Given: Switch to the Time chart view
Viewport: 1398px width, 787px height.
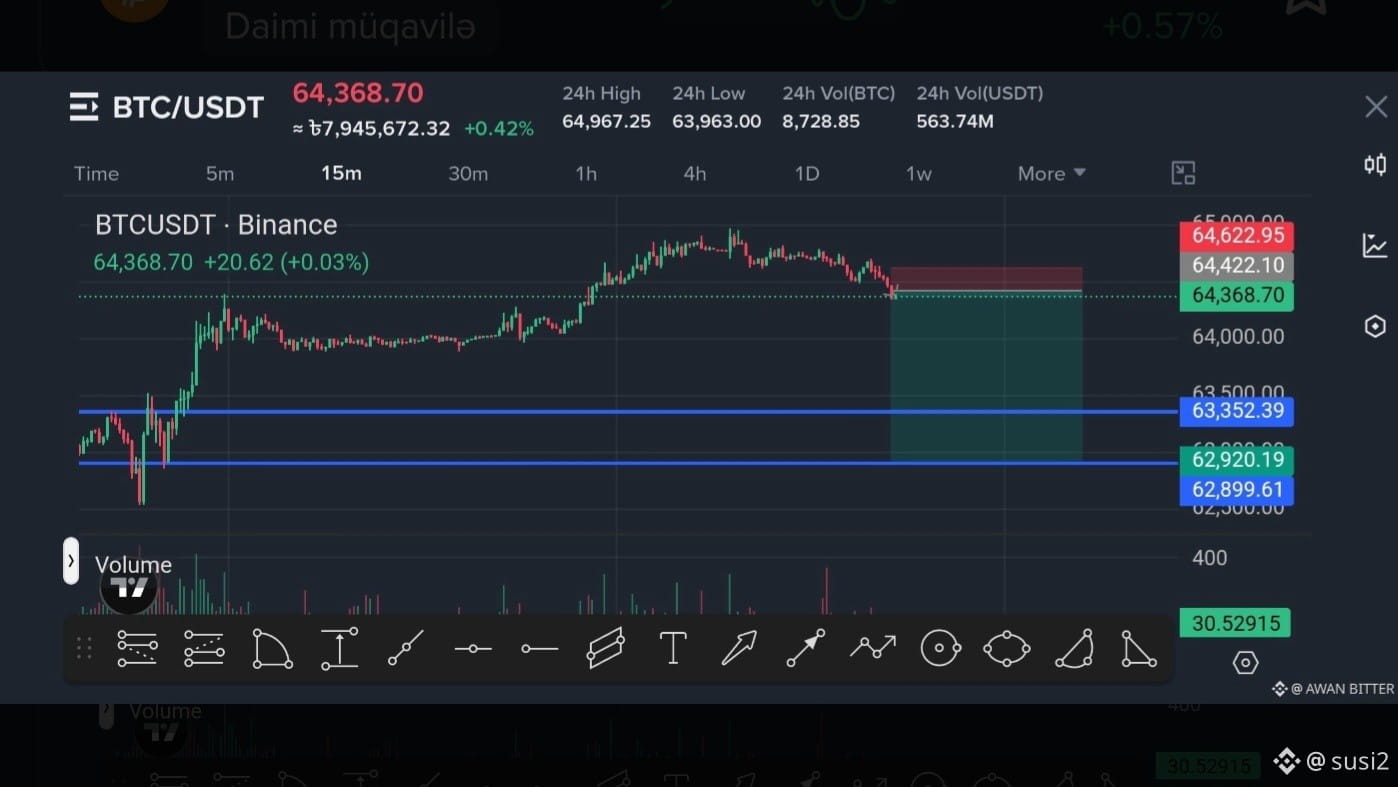Looking at the screenshot, I should 96,174.
